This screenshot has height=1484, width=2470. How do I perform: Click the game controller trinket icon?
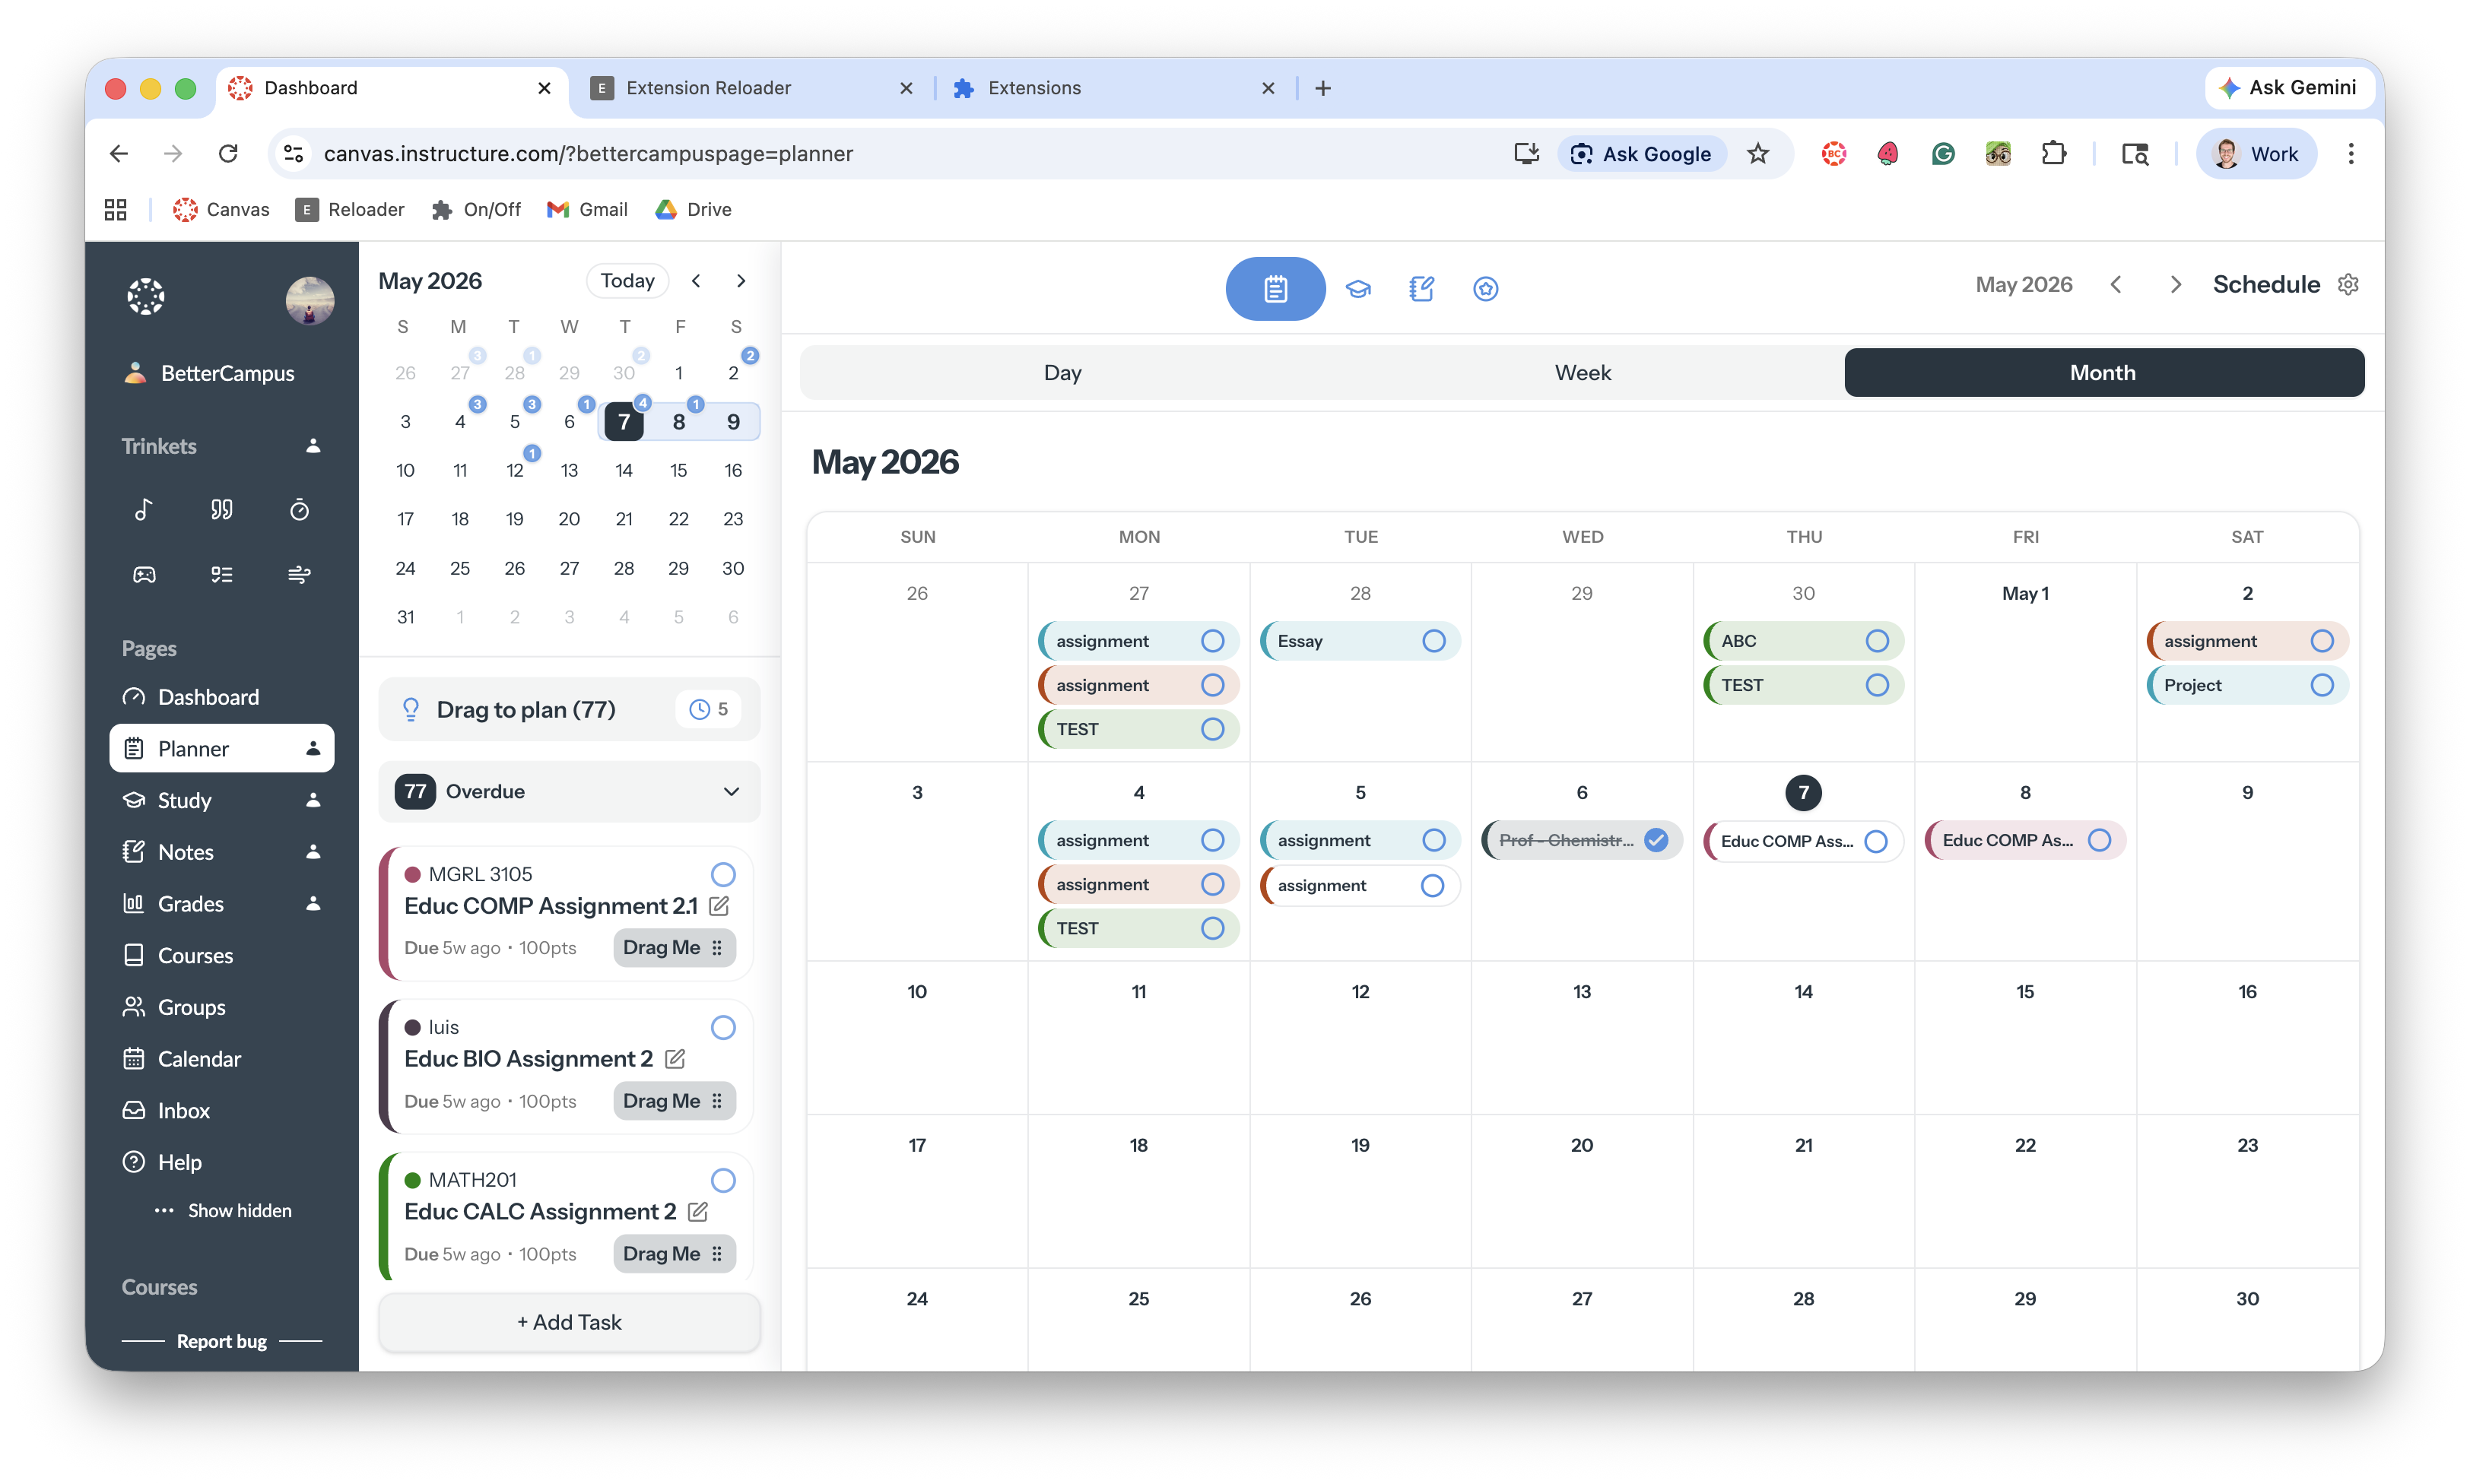click(x=144, y=574)
